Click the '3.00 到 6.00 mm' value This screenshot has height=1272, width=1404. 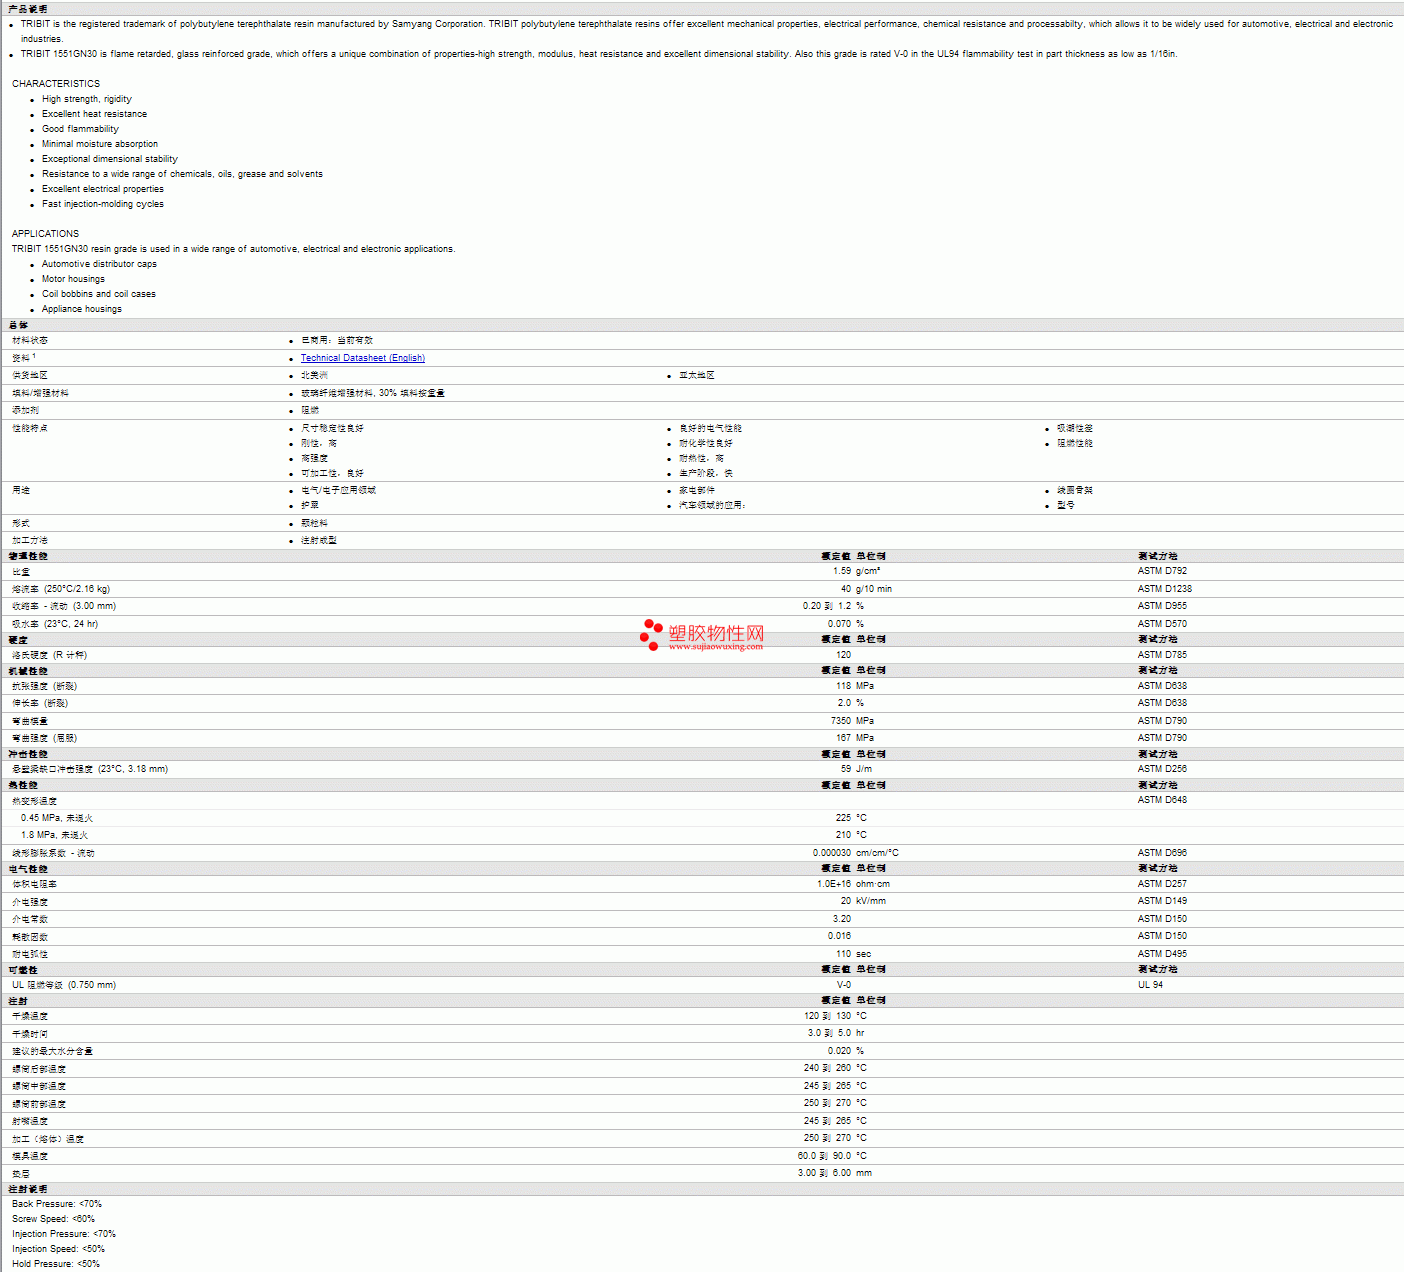pyautogui.click(x=834, y=1173)
